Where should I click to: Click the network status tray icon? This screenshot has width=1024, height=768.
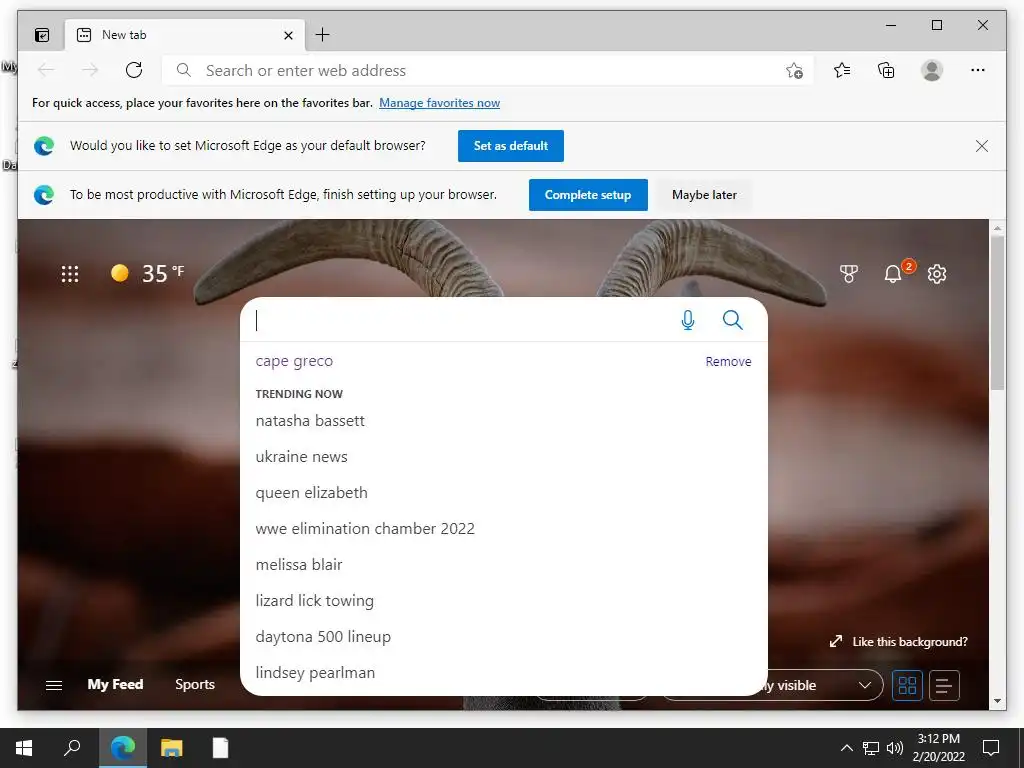(x=871, y=748)
